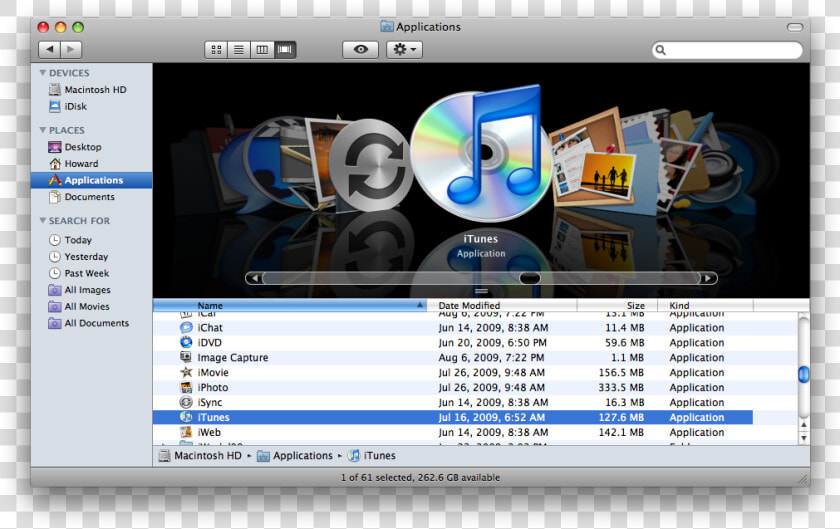
Task: Collapse the PLACES section
Action: pos(42,130)
